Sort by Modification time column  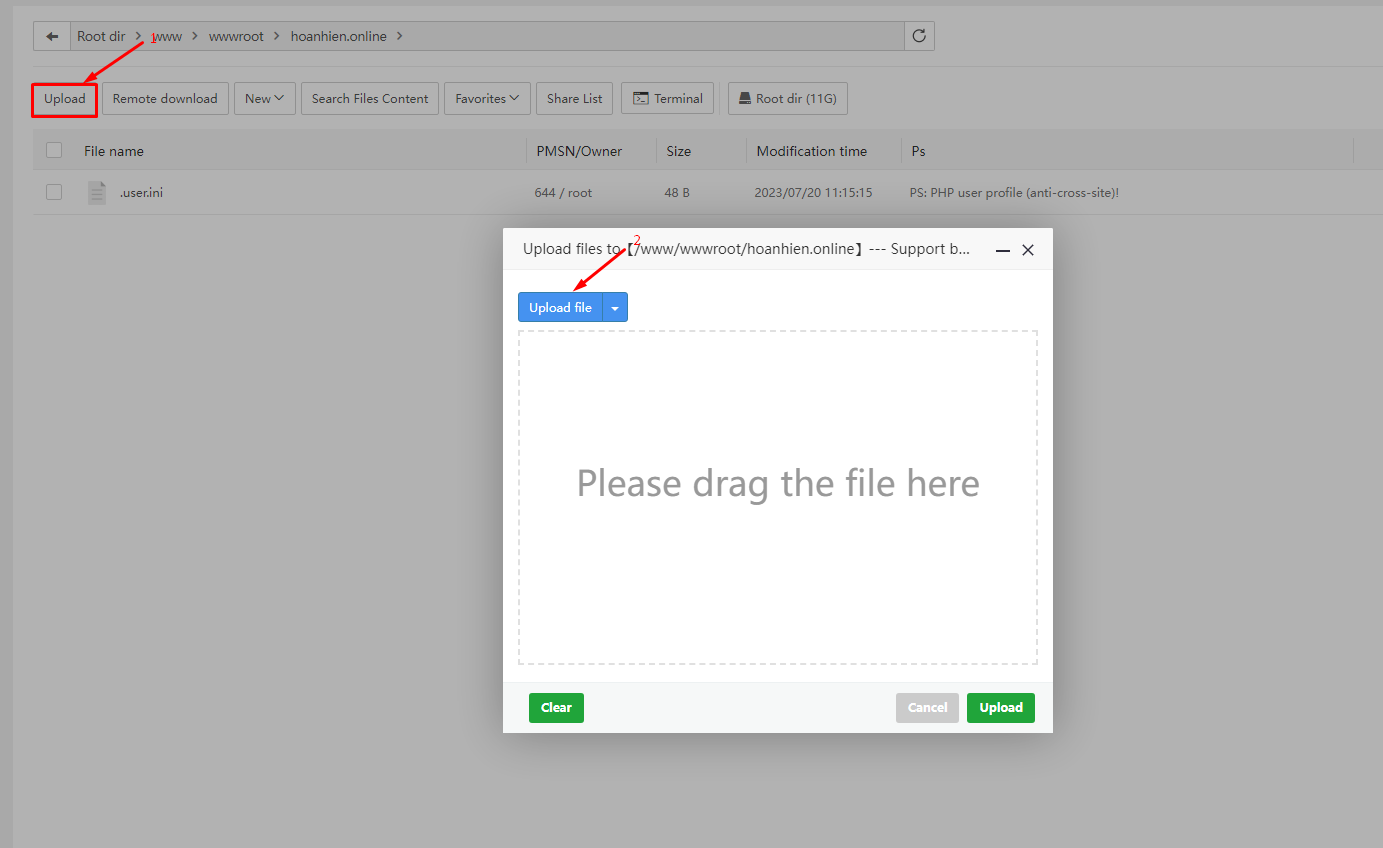pos(811,151)
